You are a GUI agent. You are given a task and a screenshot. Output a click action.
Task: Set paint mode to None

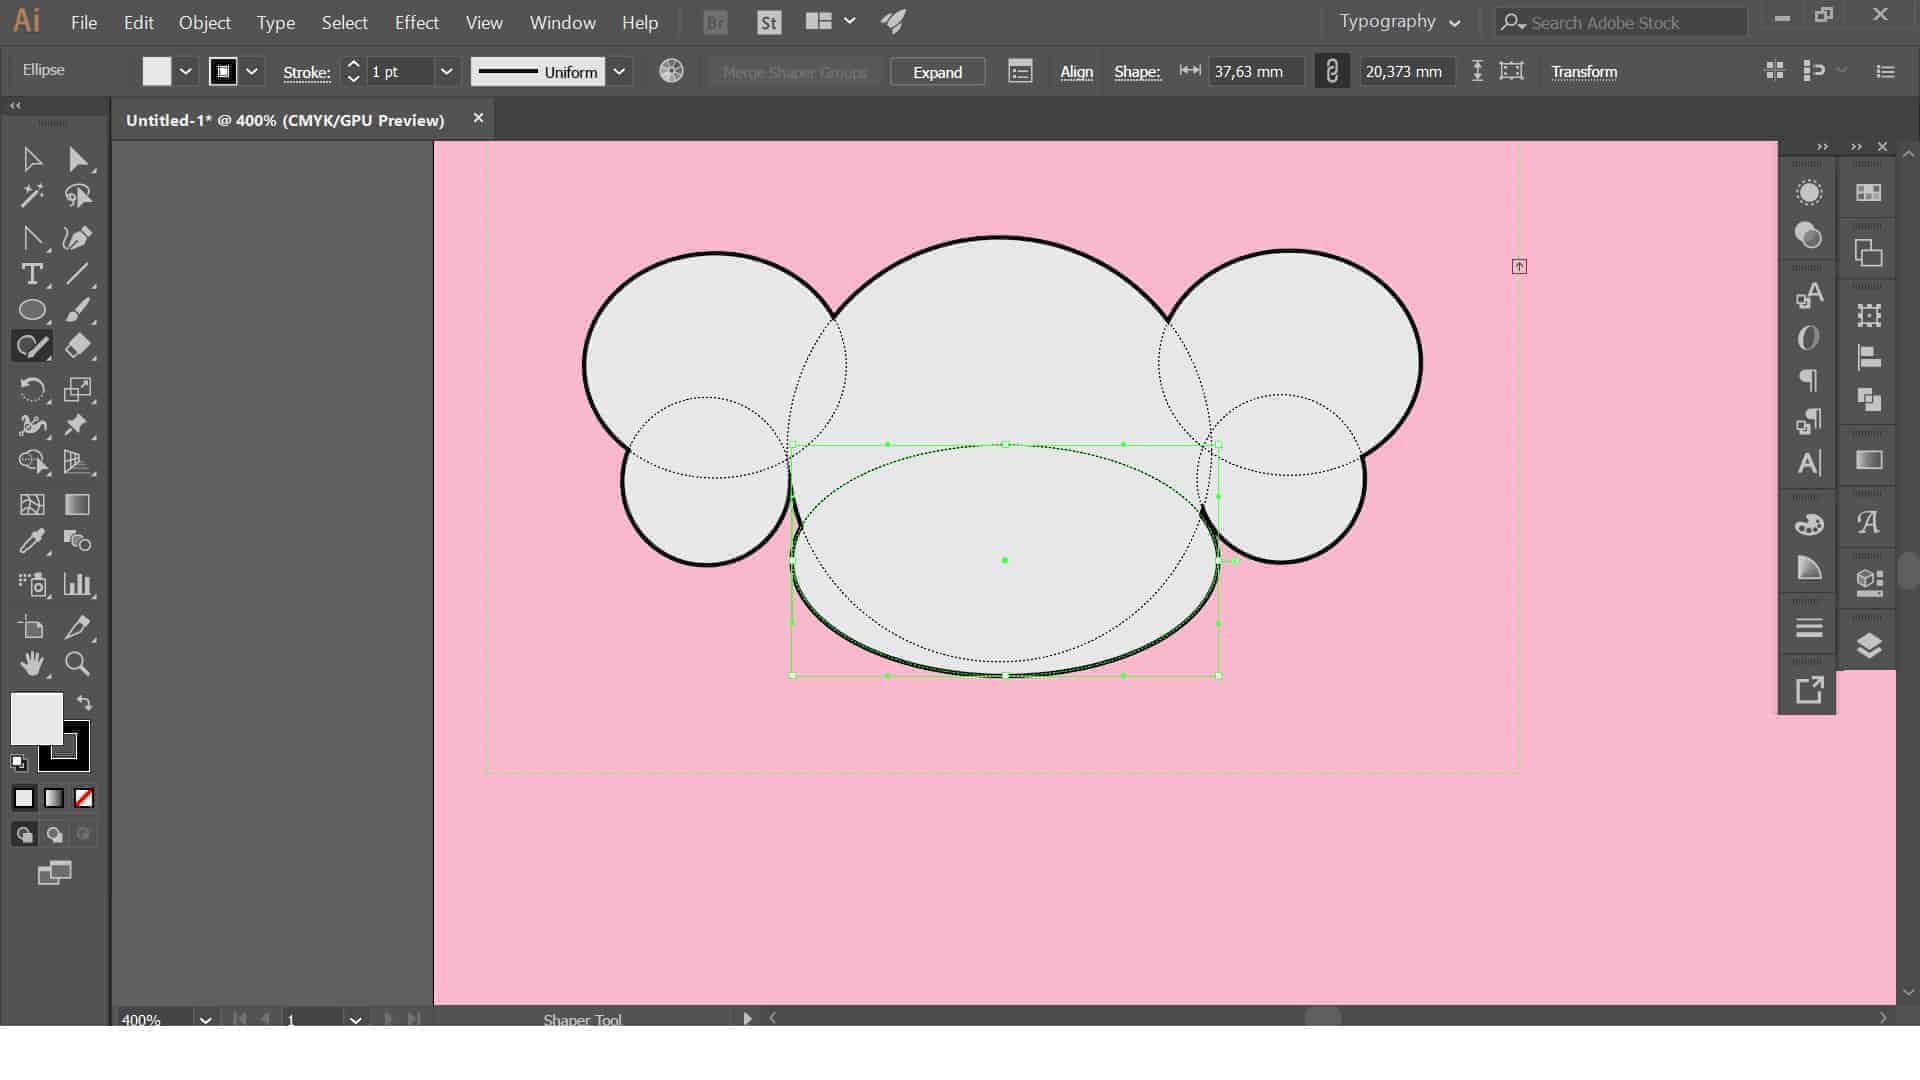84,798
